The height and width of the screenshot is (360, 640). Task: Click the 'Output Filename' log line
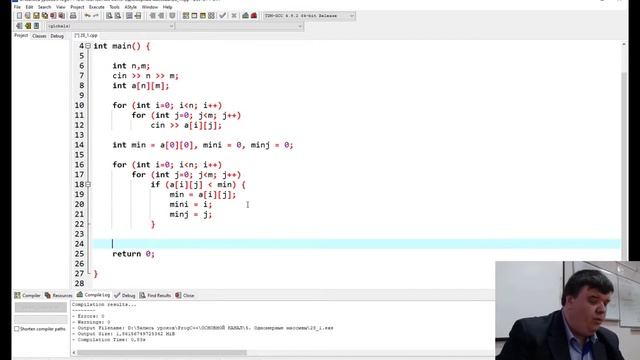click(x=202, y=328)
